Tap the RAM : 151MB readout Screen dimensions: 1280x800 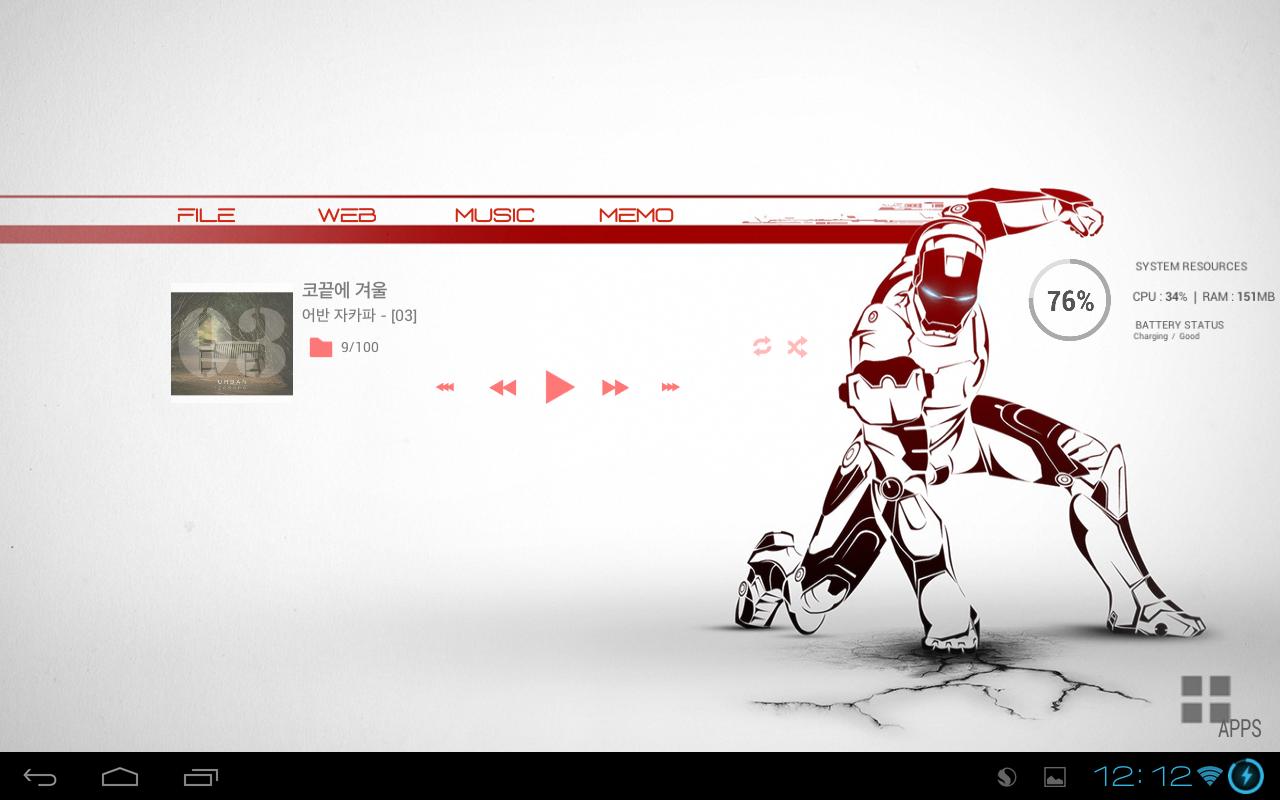(x=1238, y=297)
